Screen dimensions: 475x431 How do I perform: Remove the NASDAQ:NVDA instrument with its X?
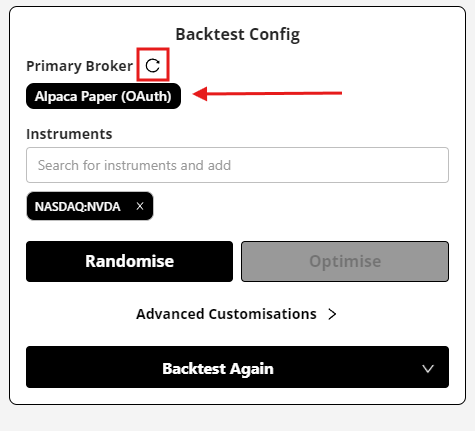pyautogui.click(x=140, y=206)
